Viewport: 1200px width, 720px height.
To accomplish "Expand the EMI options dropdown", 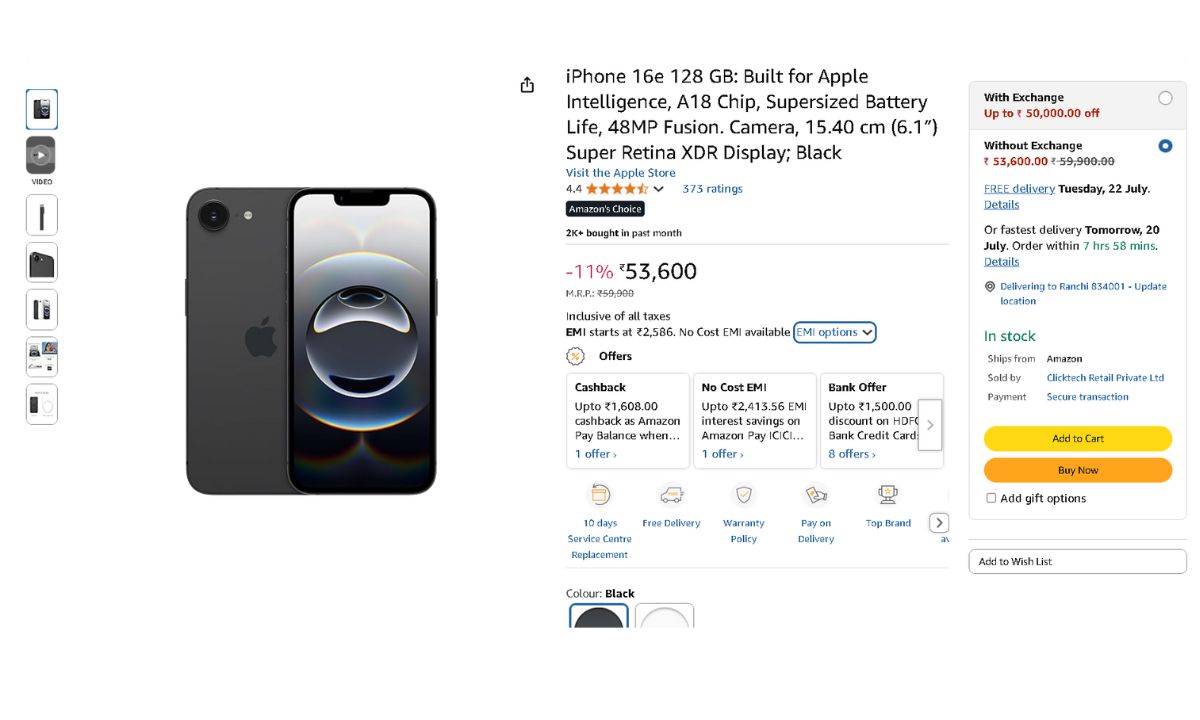I will (834, 332).
